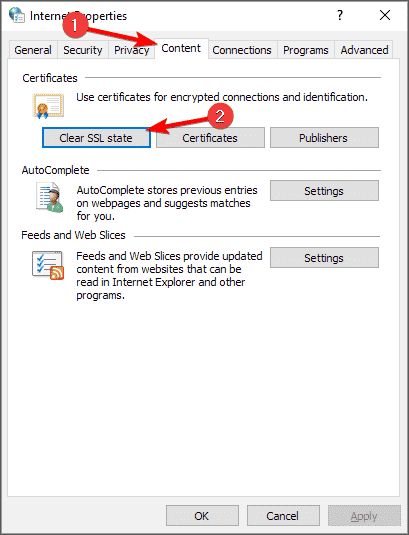Click the AutoComplete person document icon

(50, 197)
